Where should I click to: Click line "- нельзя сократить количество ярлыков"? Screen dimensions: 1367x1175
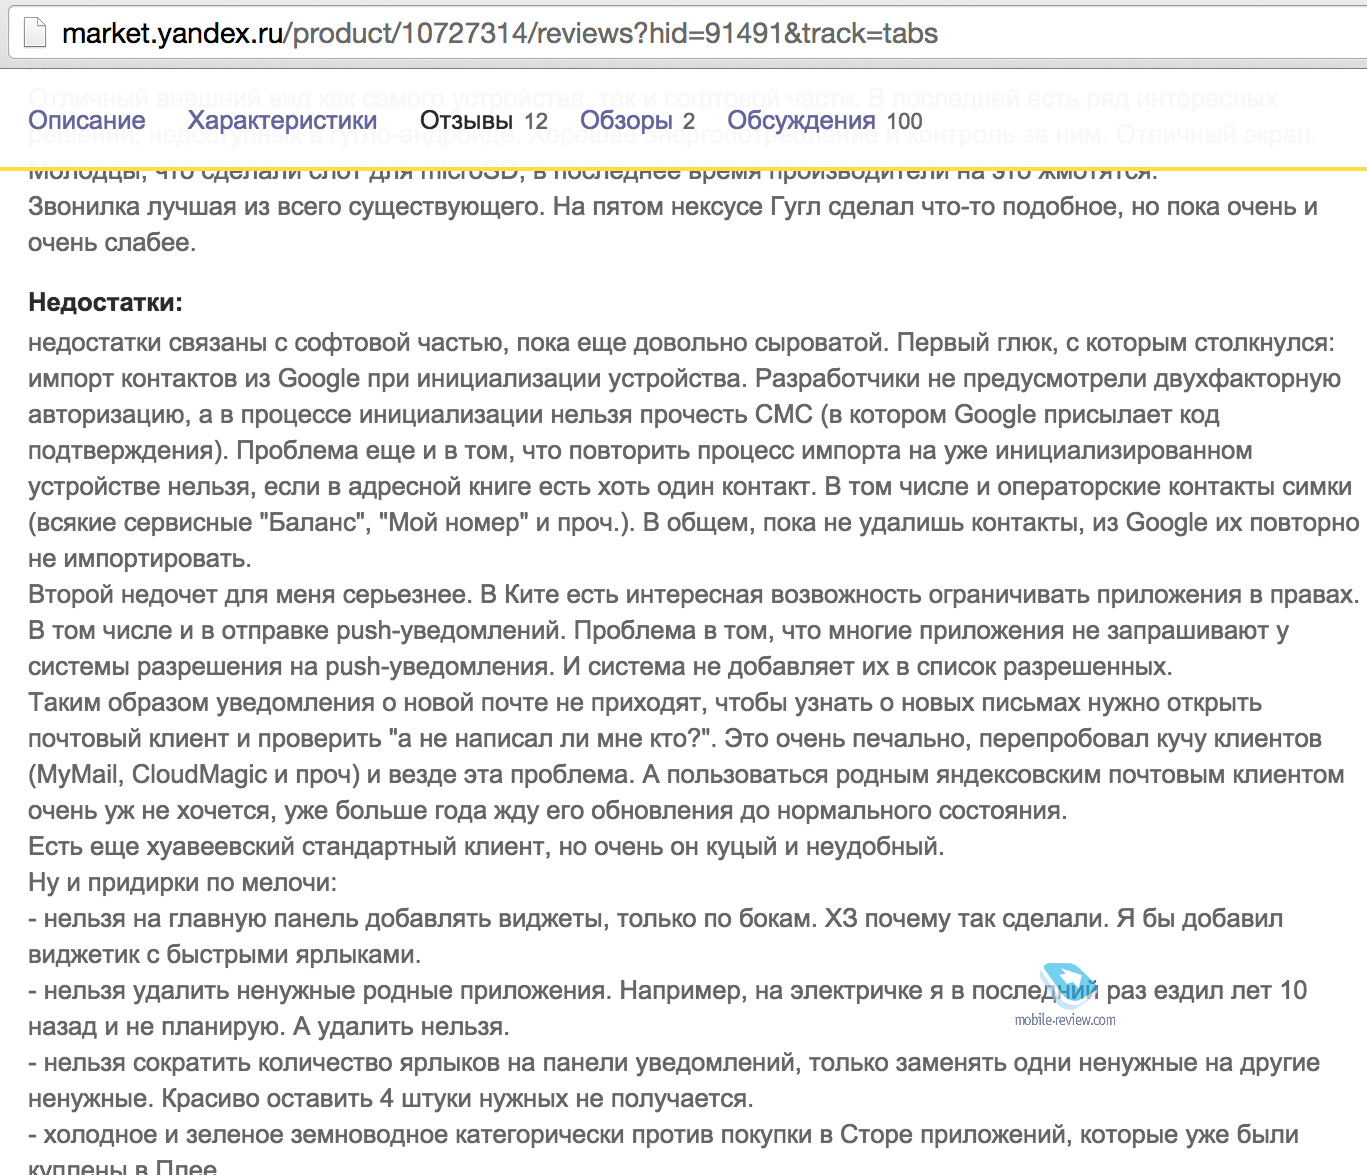point(674,1063)
